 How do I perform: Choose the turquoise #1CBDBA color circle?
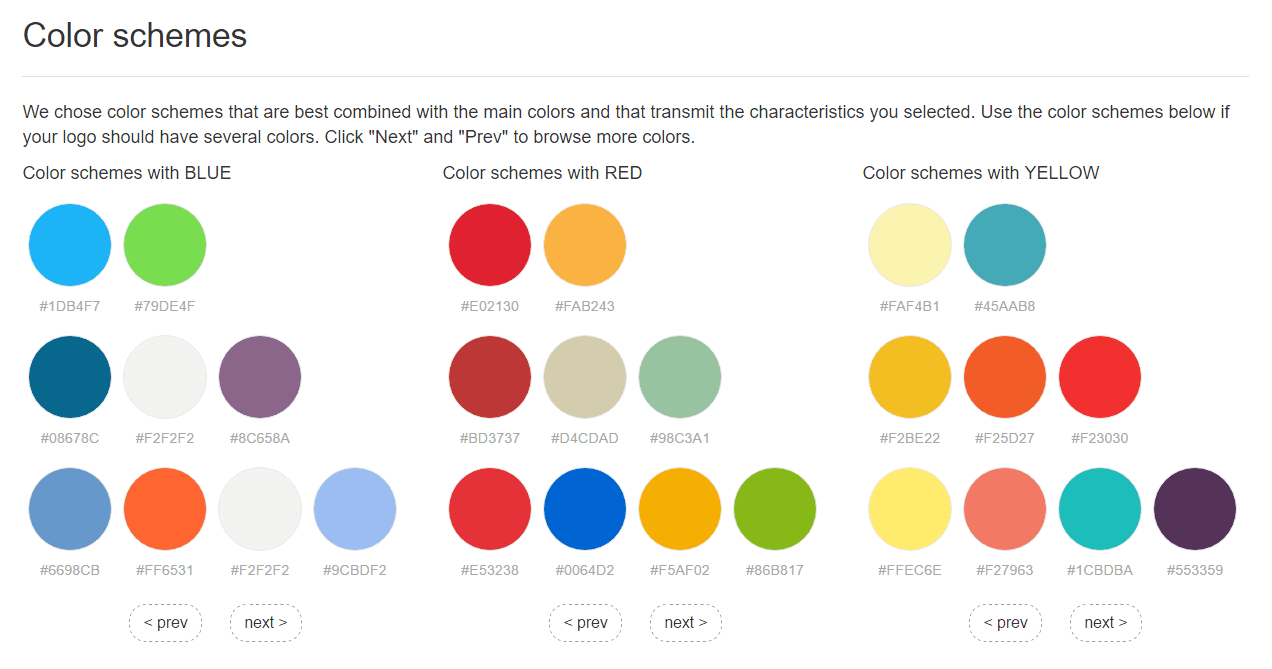1100,509
